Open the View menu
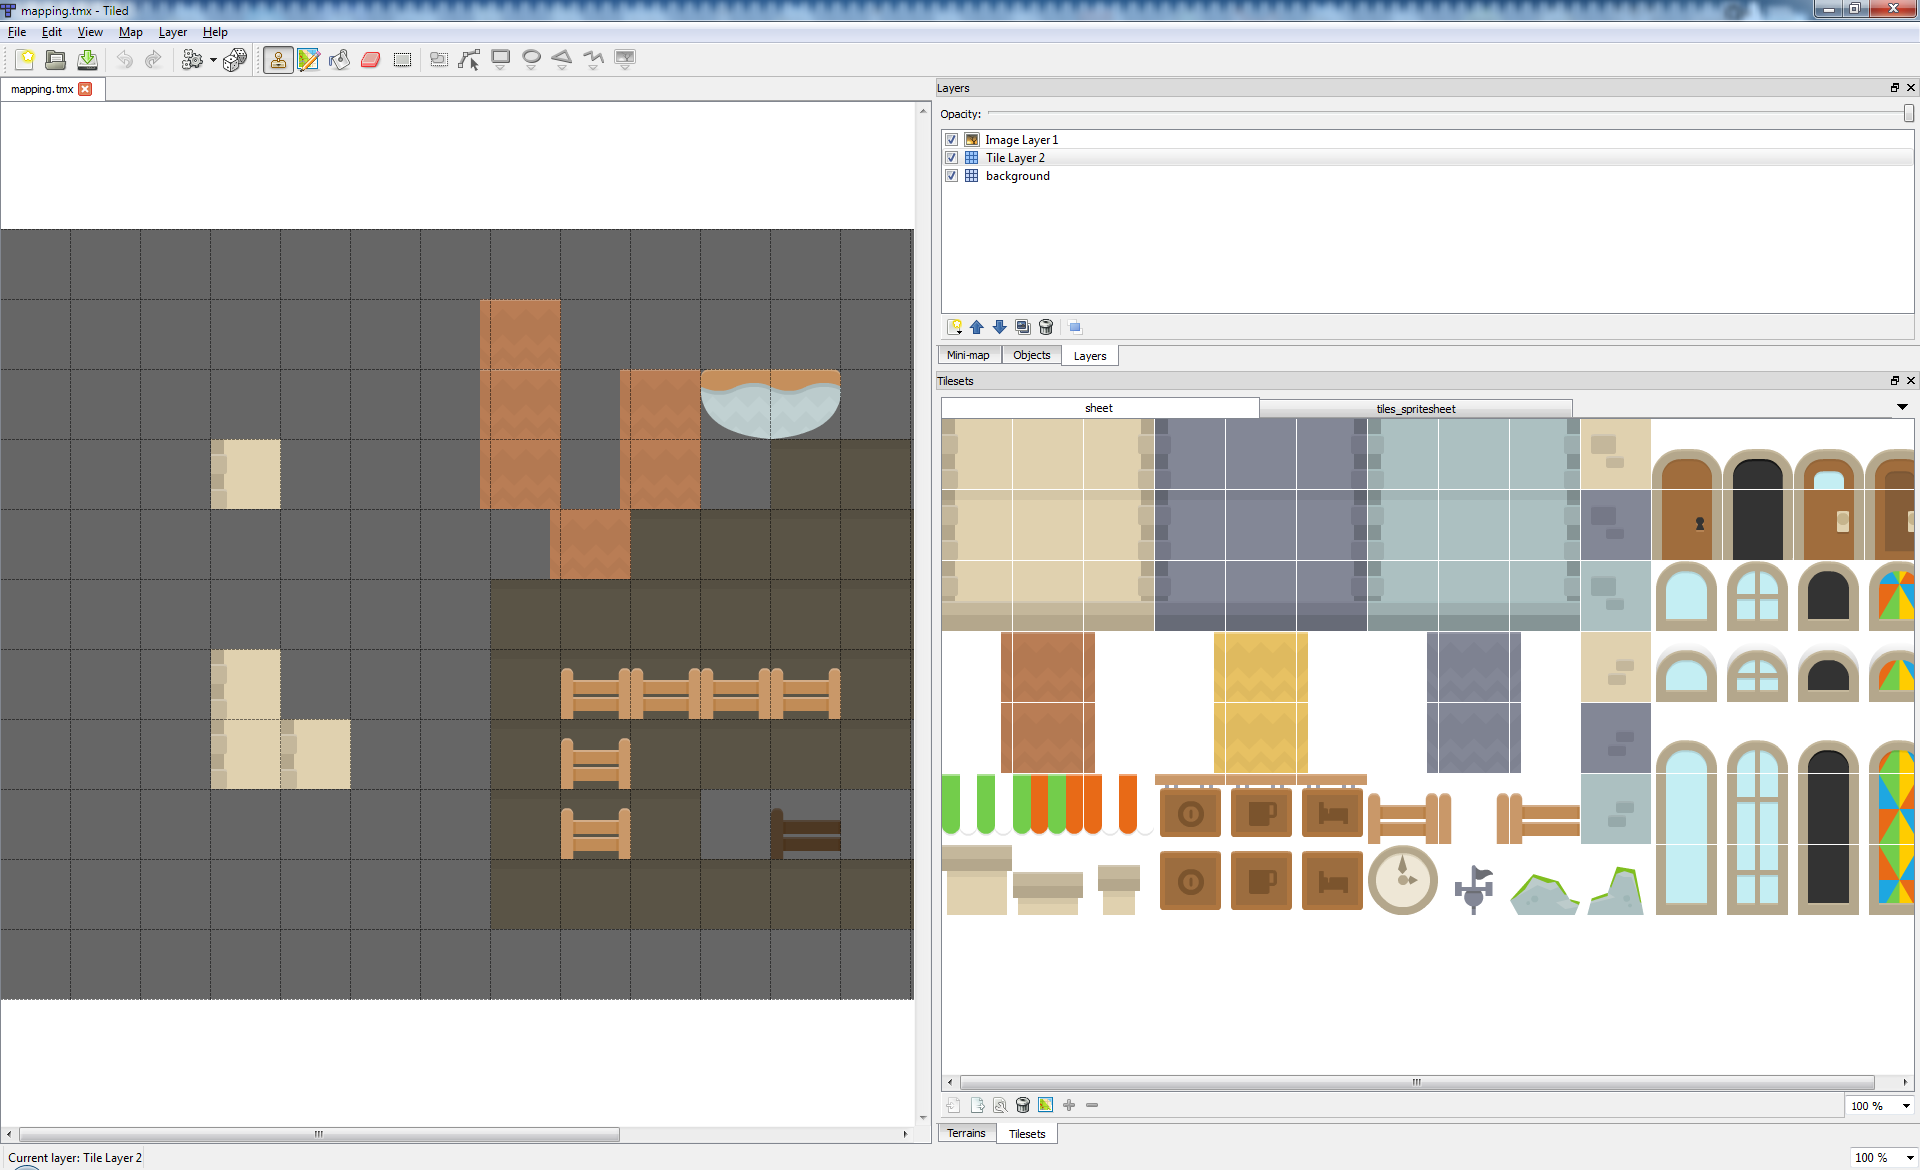The height and width of the screenshot is (1170, 1920). pyautogui.click(x=90, y=32)
